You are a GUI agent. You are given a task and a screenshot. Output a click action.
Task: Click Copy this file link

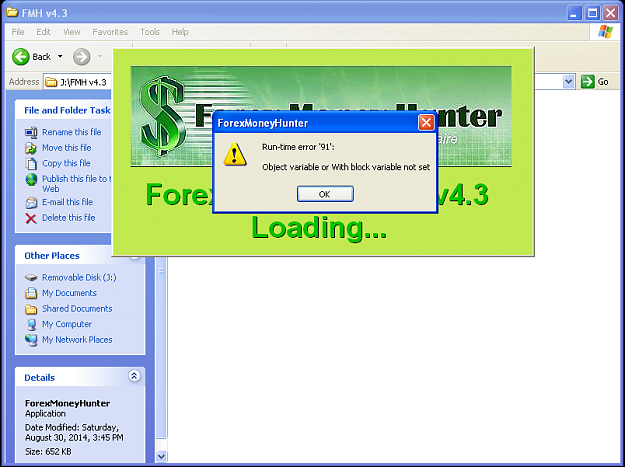tap(66, 163)
